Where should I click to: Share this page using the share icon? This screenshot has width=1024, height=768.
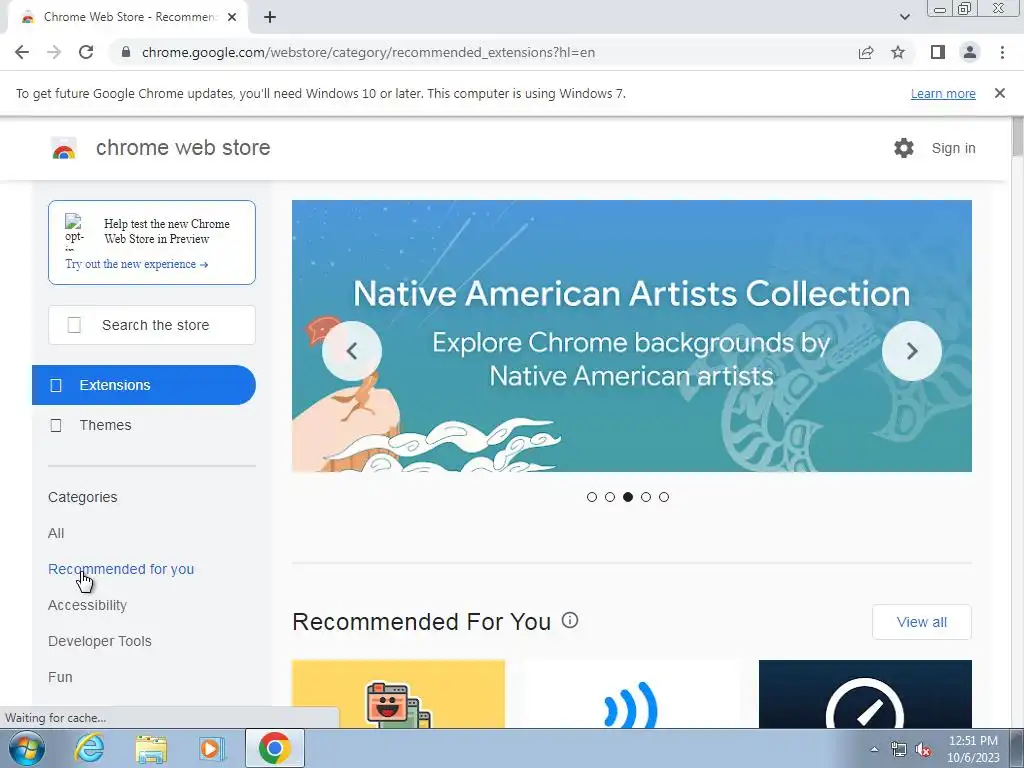[x=866, y=52]
